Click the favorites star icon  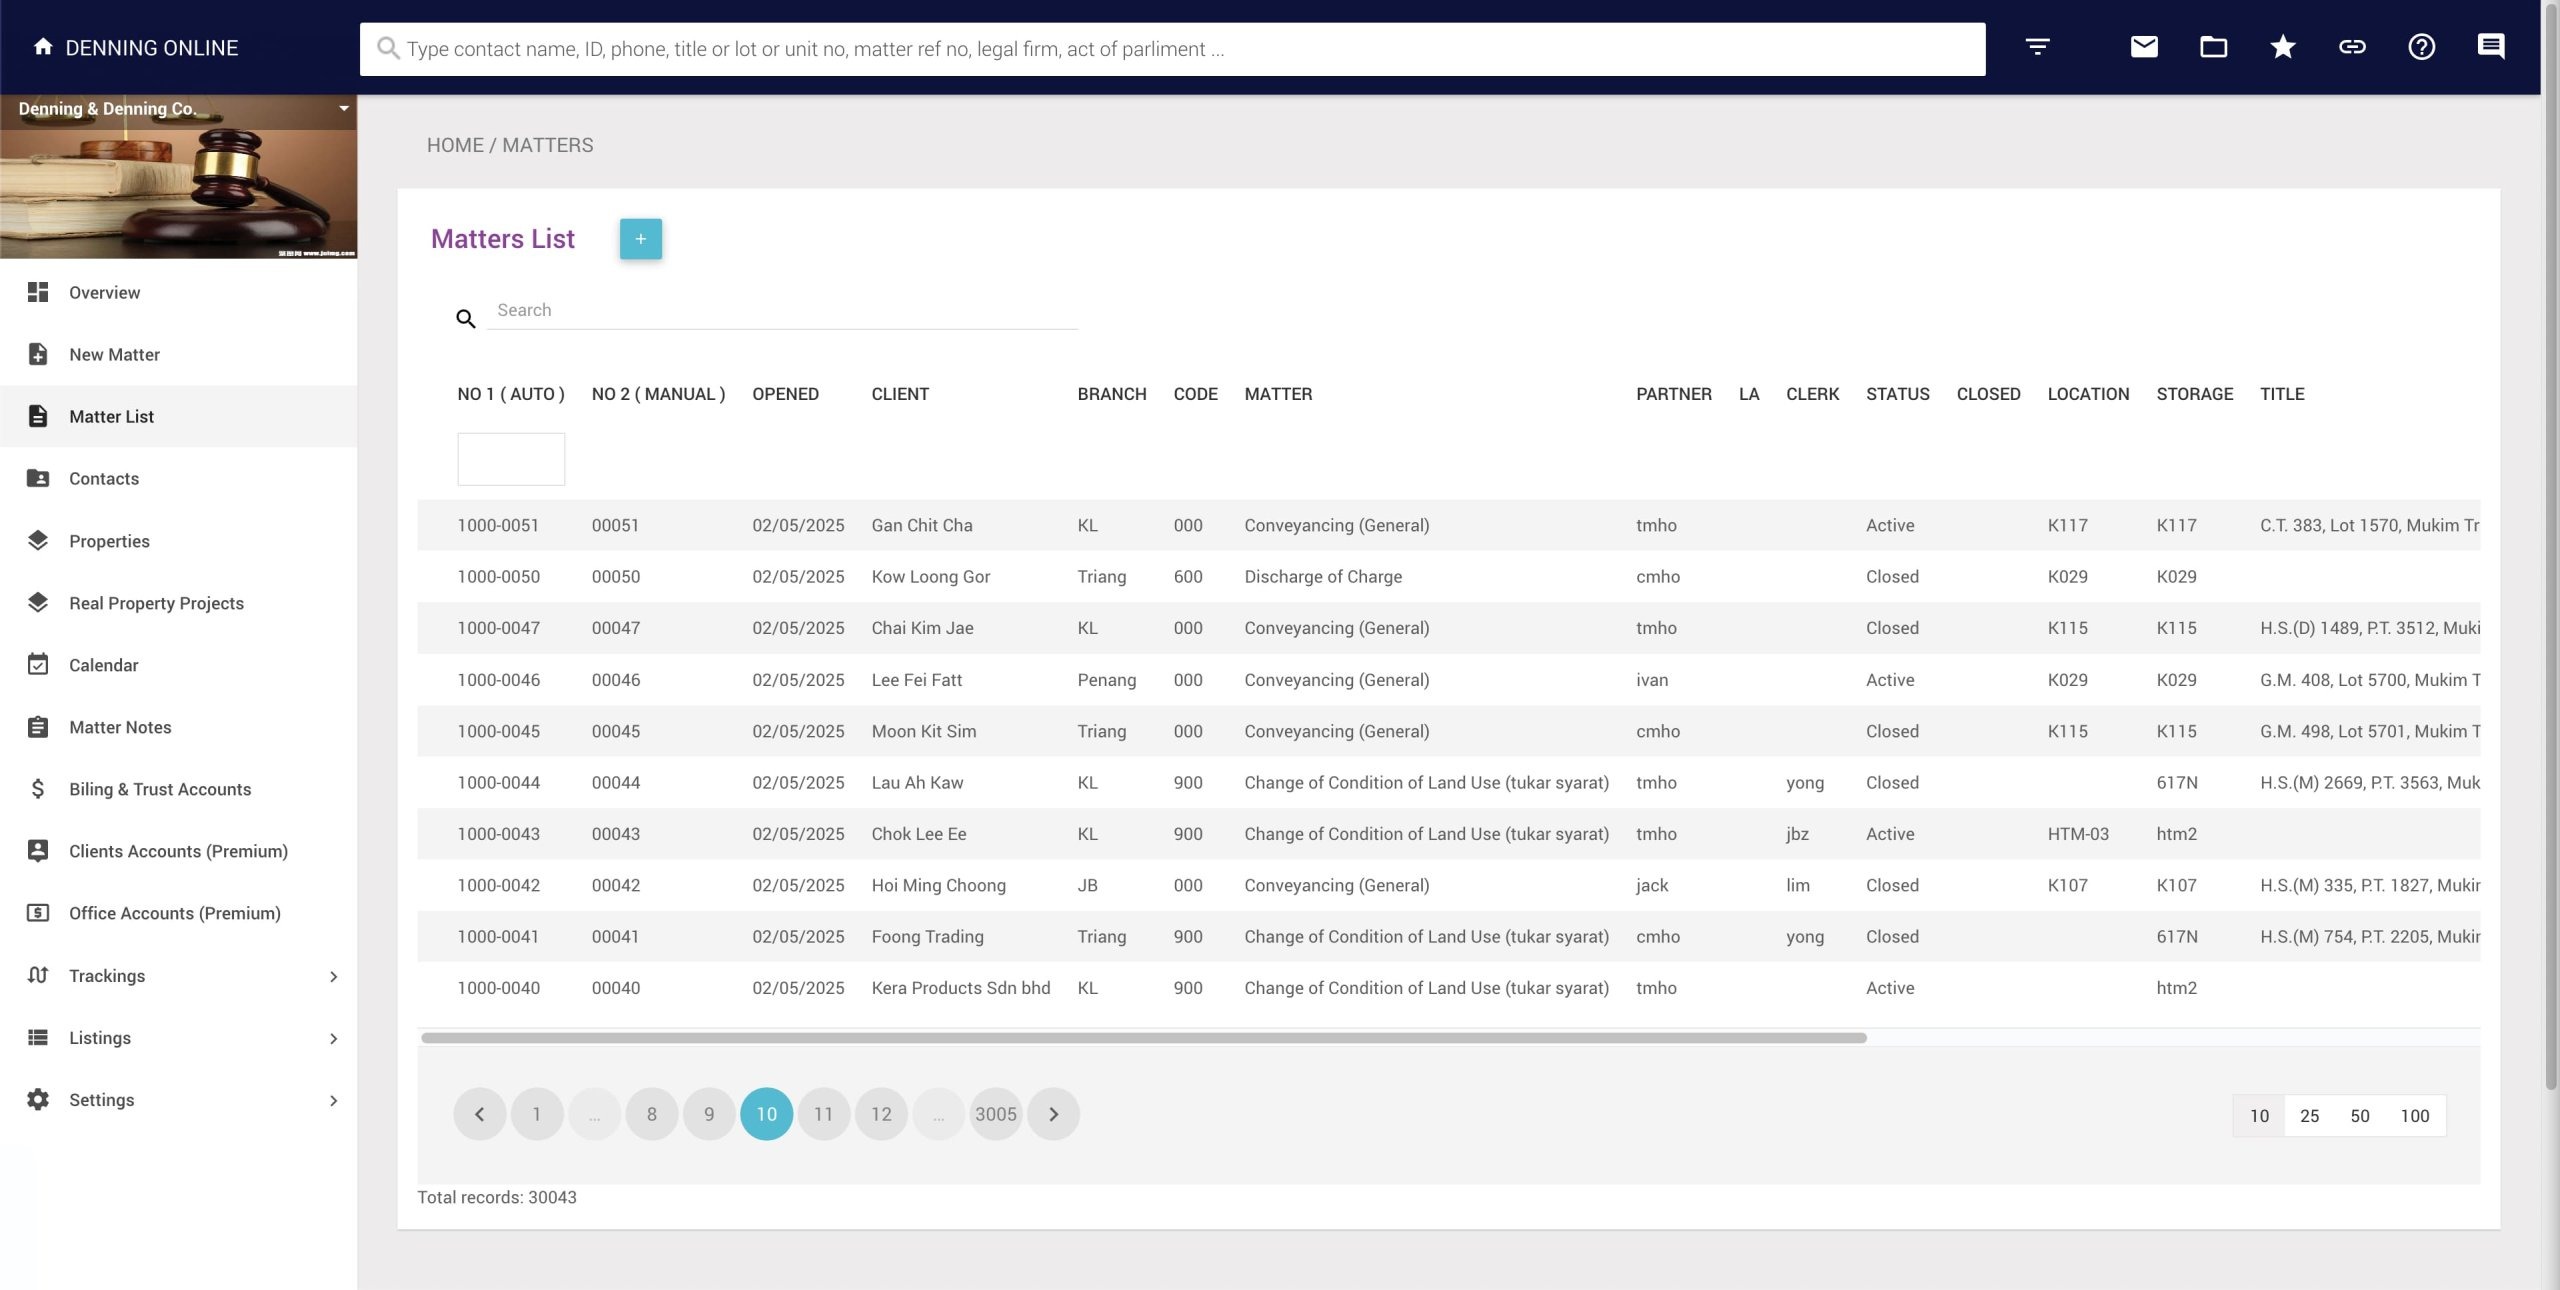point(2282,47)
